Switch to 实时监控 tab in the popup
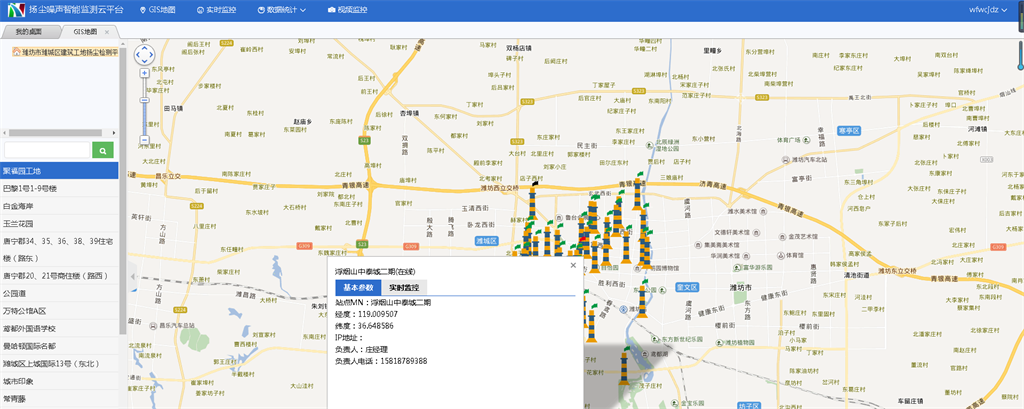 pyautogui.click(x=403, y=287)
